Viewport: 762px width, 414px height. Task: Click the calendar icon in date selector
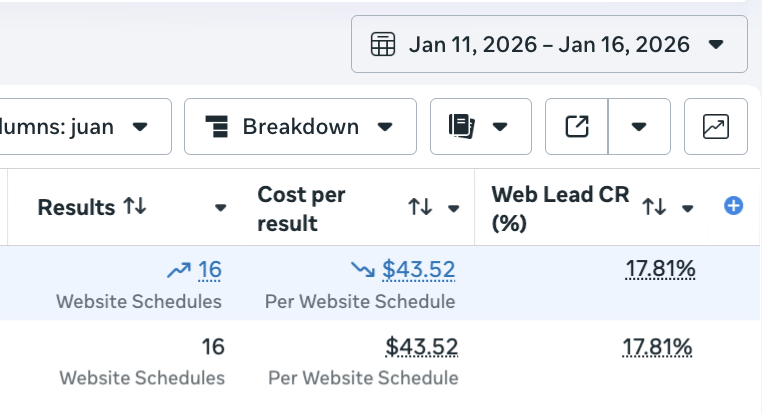[382, 45]
